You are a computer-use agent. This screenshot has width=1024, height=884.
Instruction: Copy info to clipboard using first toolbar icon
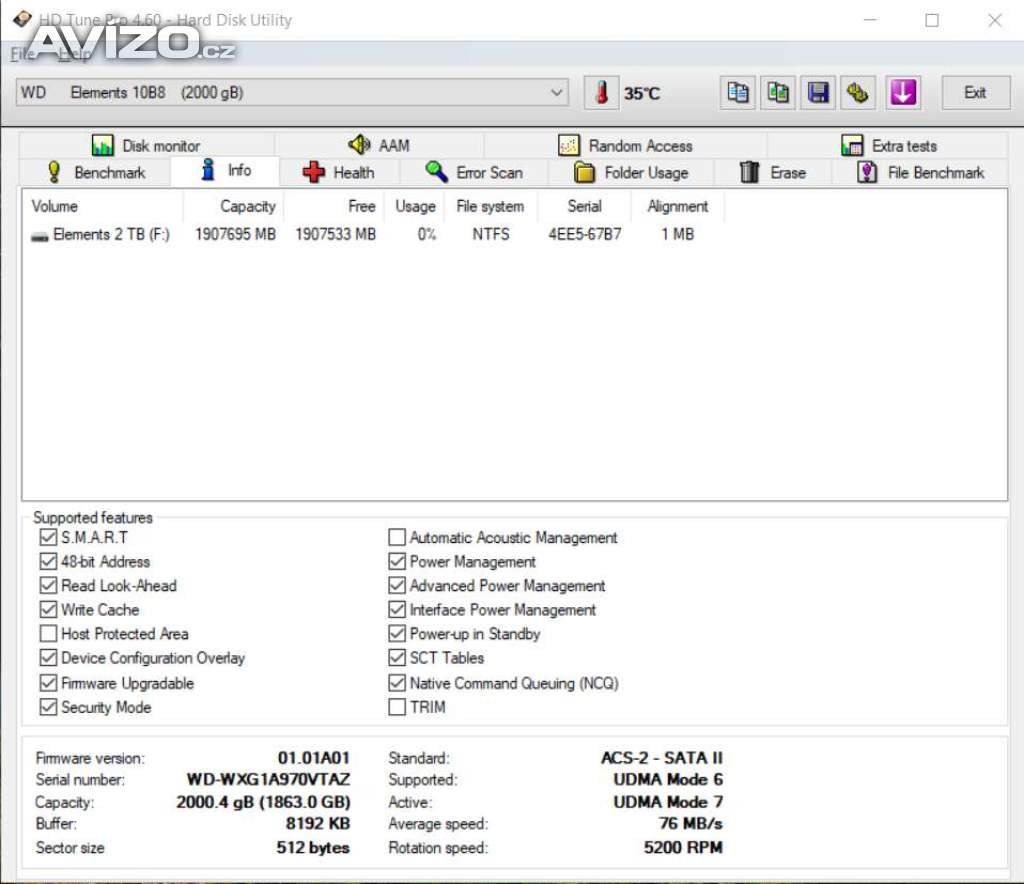737,93
